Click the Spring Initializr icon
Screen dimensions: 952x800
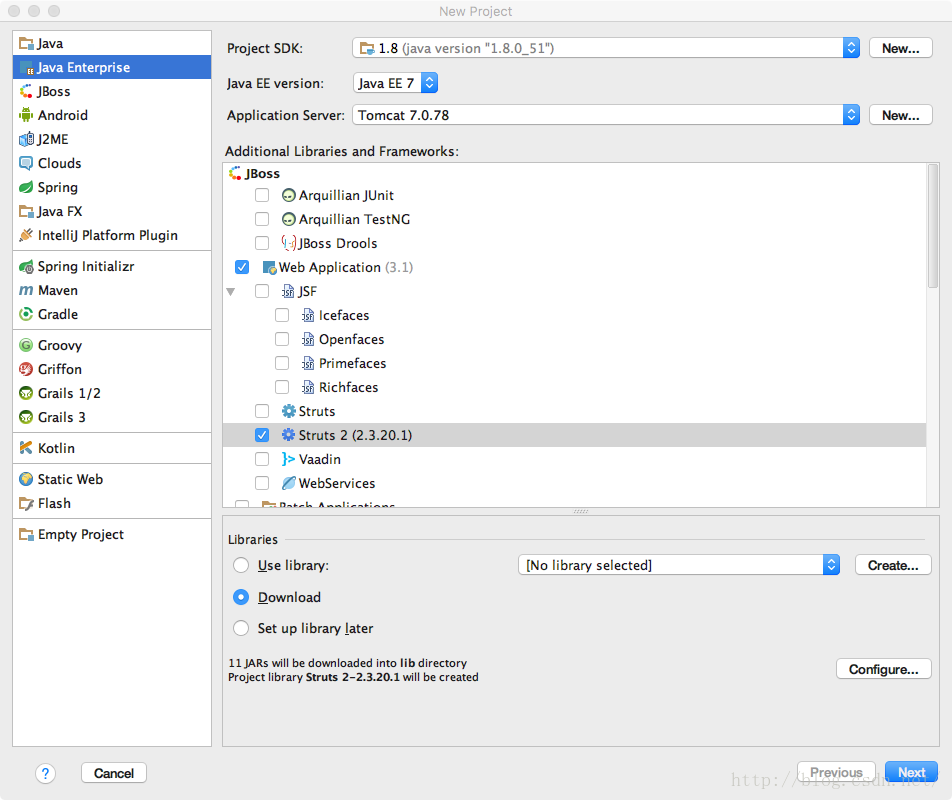[x=26, y=266]
